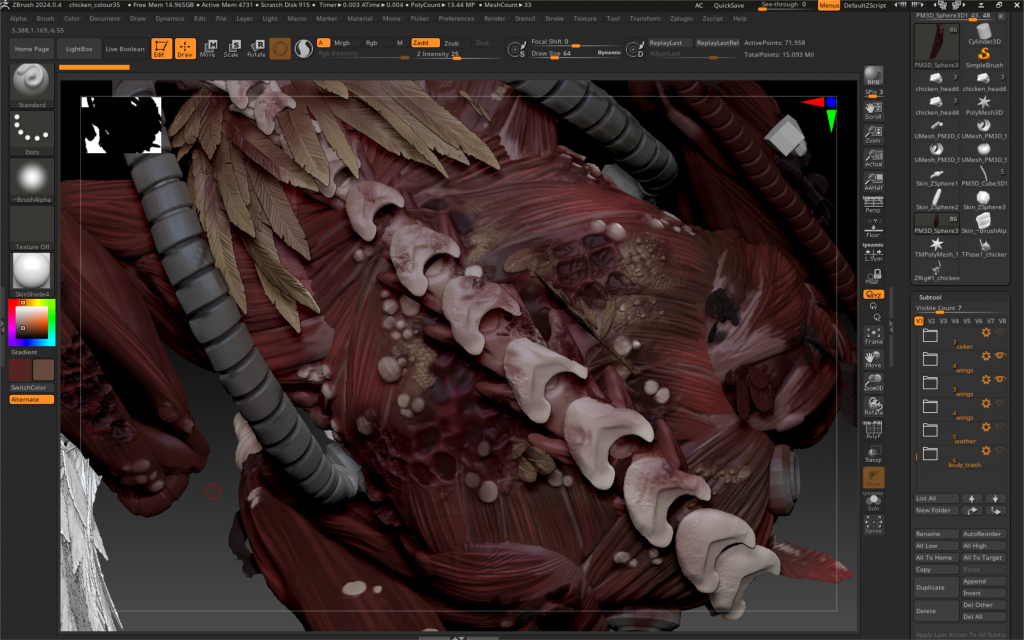The width and height of the screenshot is (1024, 640).
Task: Toggle the Alternate color button
Action: click(x=31, y=399)
